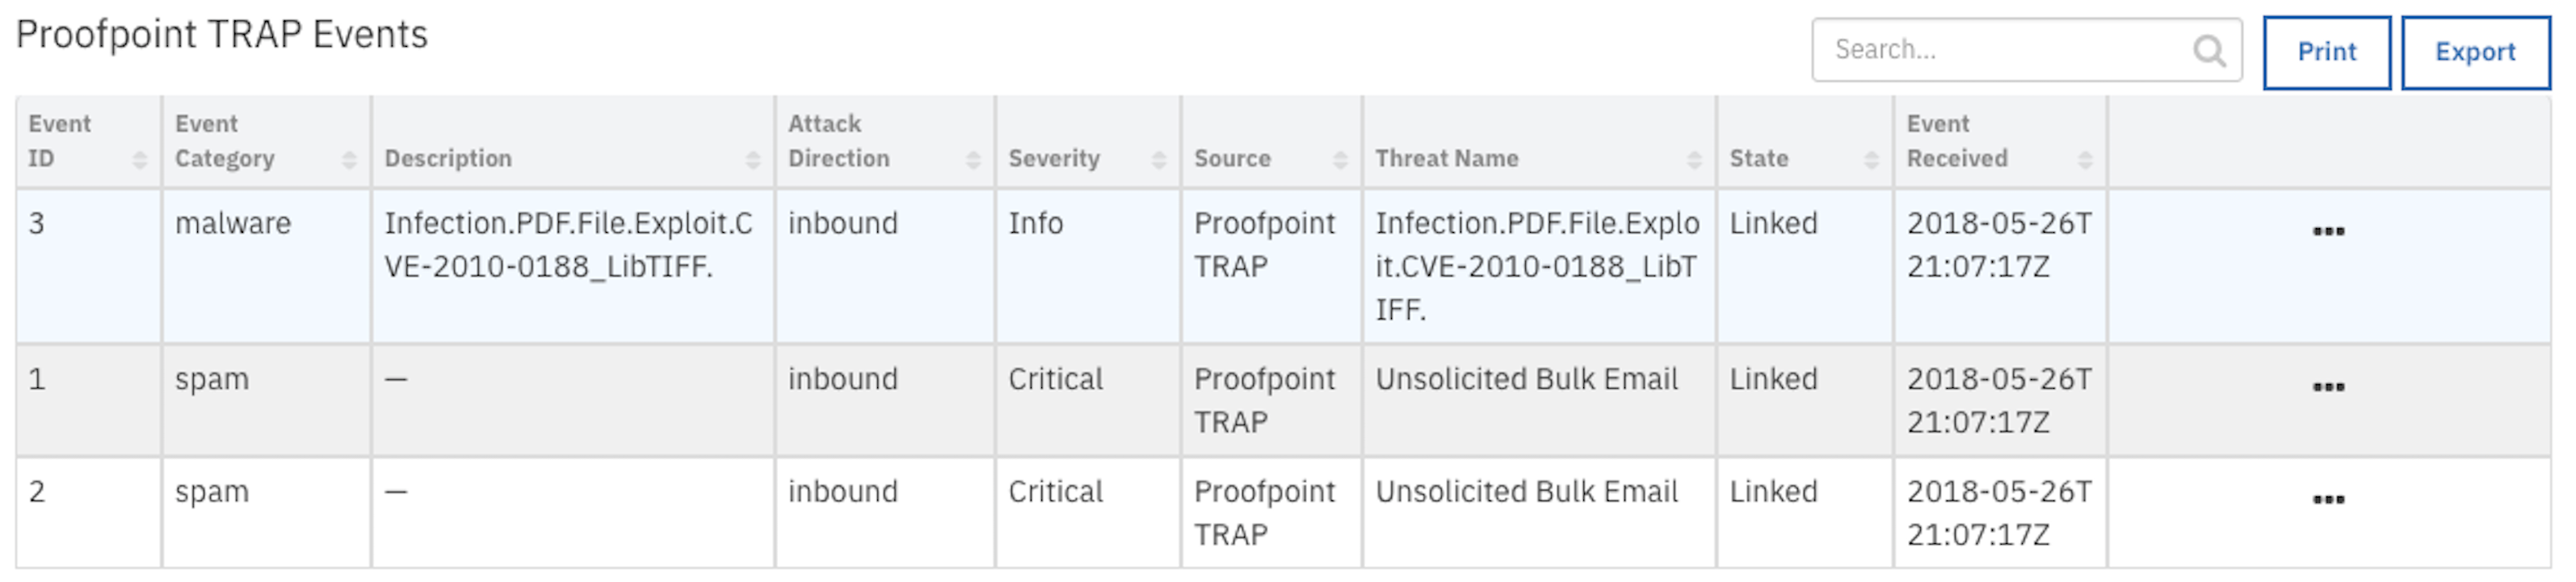
Task: Select the malware event row
Action: [1283, 266]
